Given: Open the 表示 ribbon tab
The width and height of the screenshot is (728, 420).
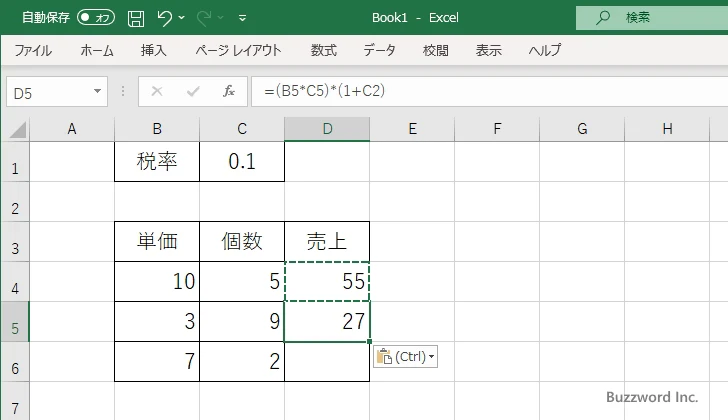Looking at the screenshot, I should [488, 50].
